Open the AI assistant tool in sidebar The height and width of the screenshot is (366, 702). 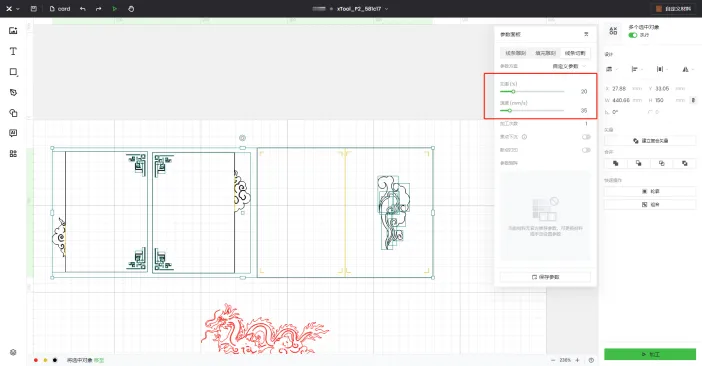tap(13, 133)
